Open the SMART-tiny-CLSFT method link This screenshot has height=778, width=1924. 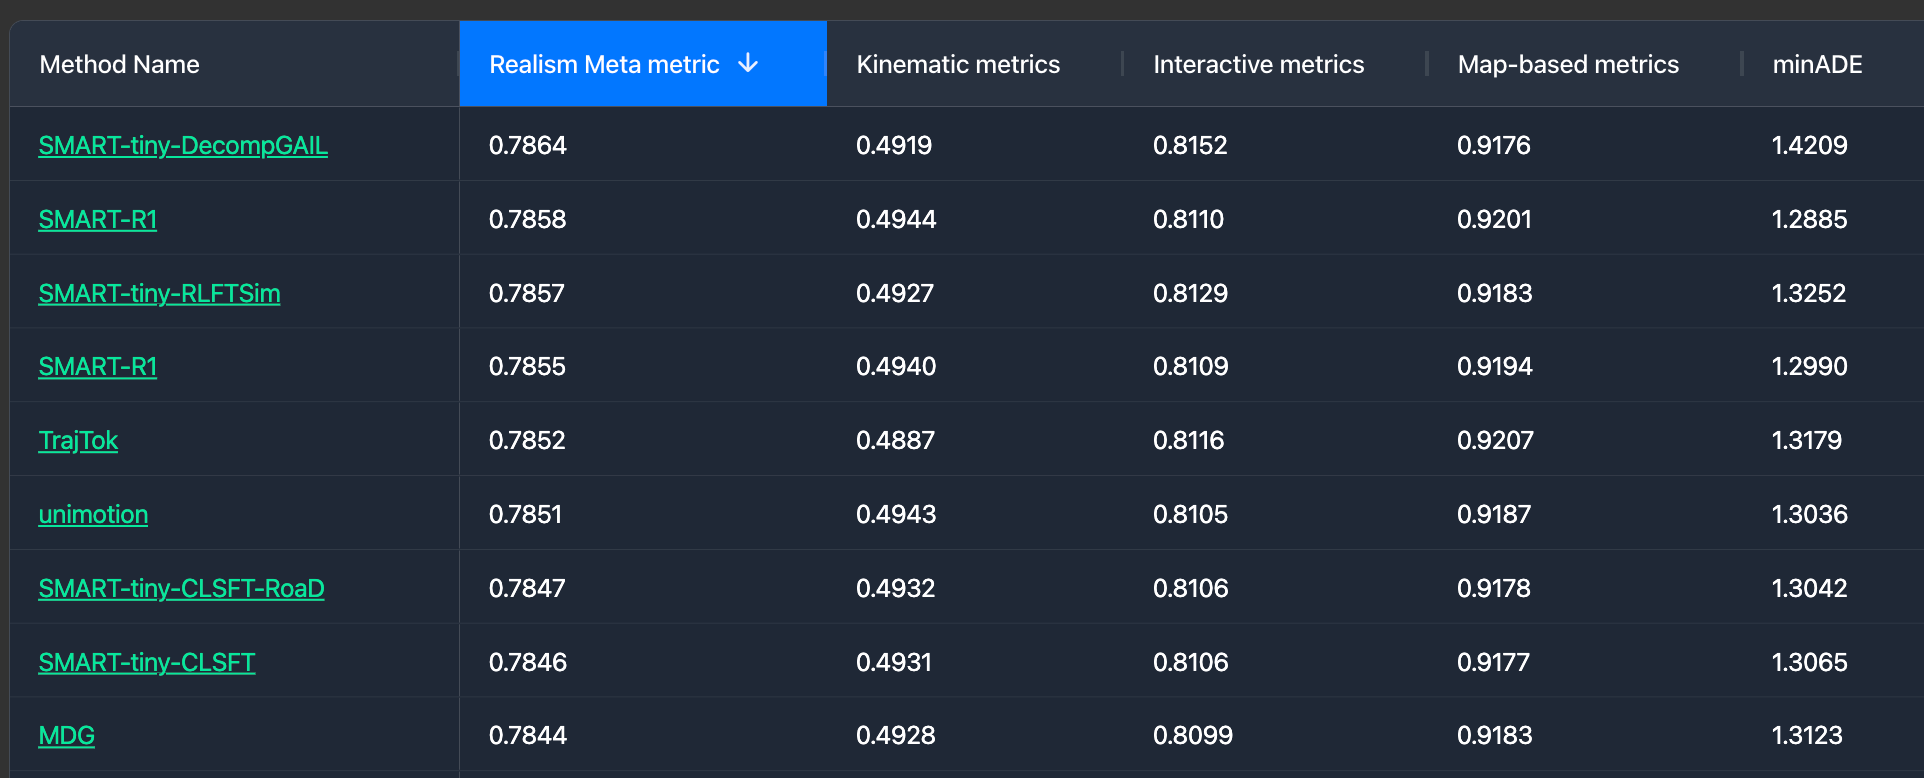point(147,663)
